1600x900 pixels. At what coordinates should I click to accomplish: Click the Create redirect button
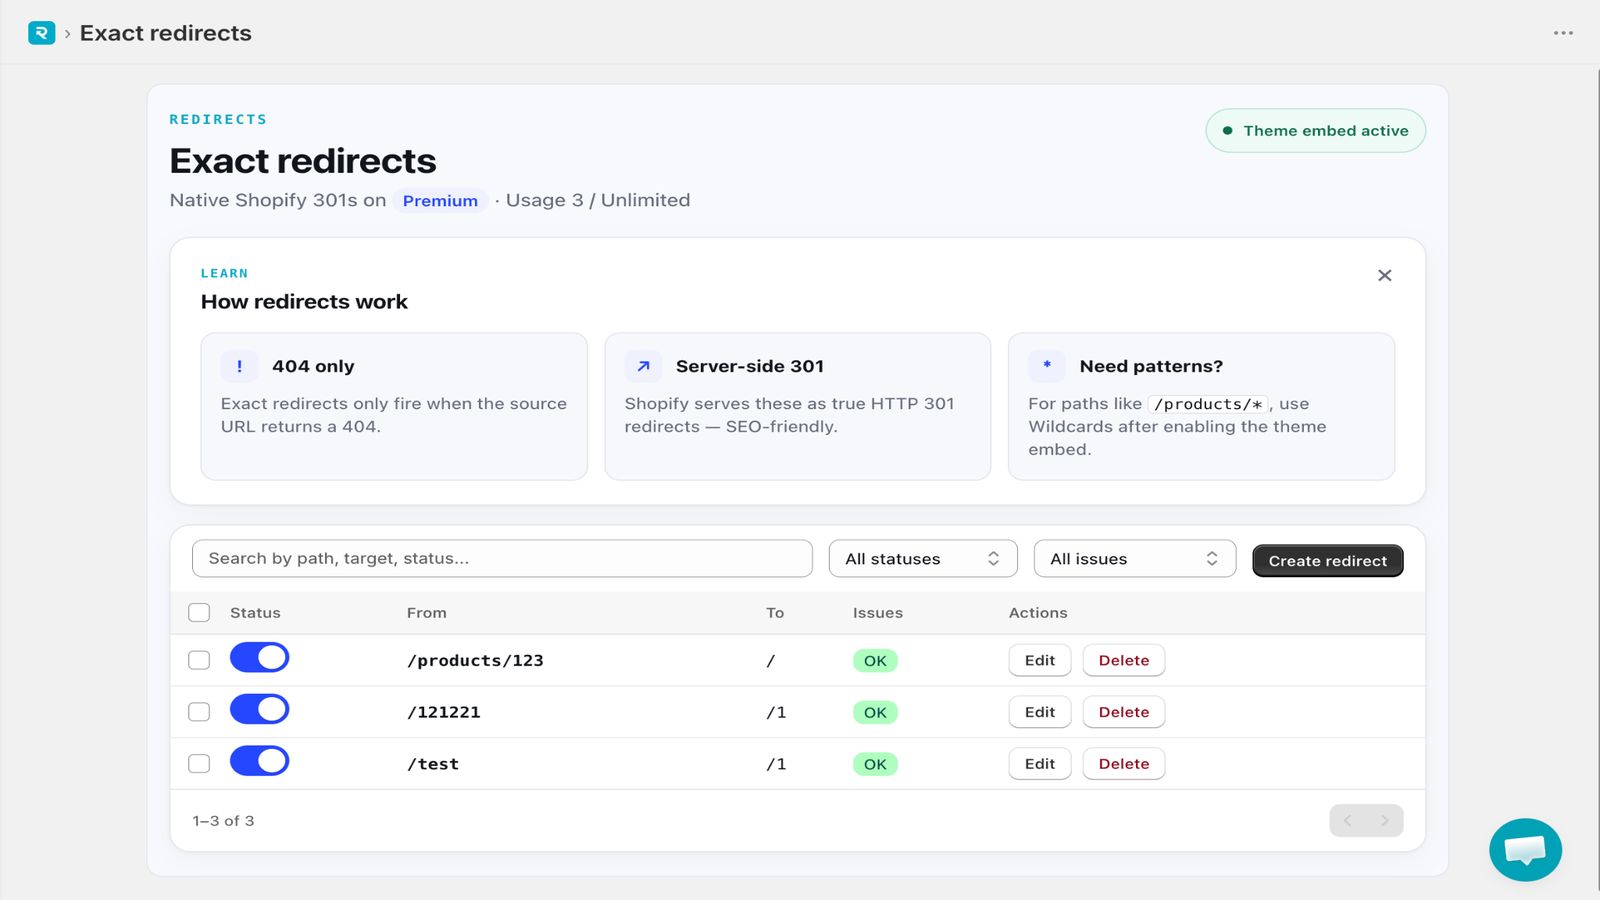coord(1328,561)
